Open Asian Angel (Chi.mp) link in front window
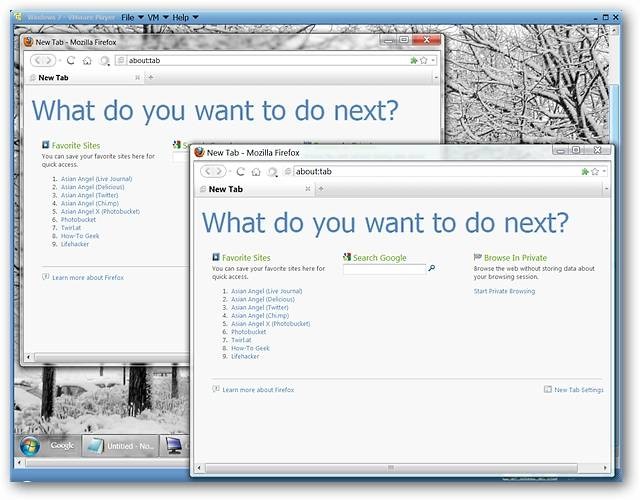The width and height of the screenshot is (640, 500). [x=260, y=316]
